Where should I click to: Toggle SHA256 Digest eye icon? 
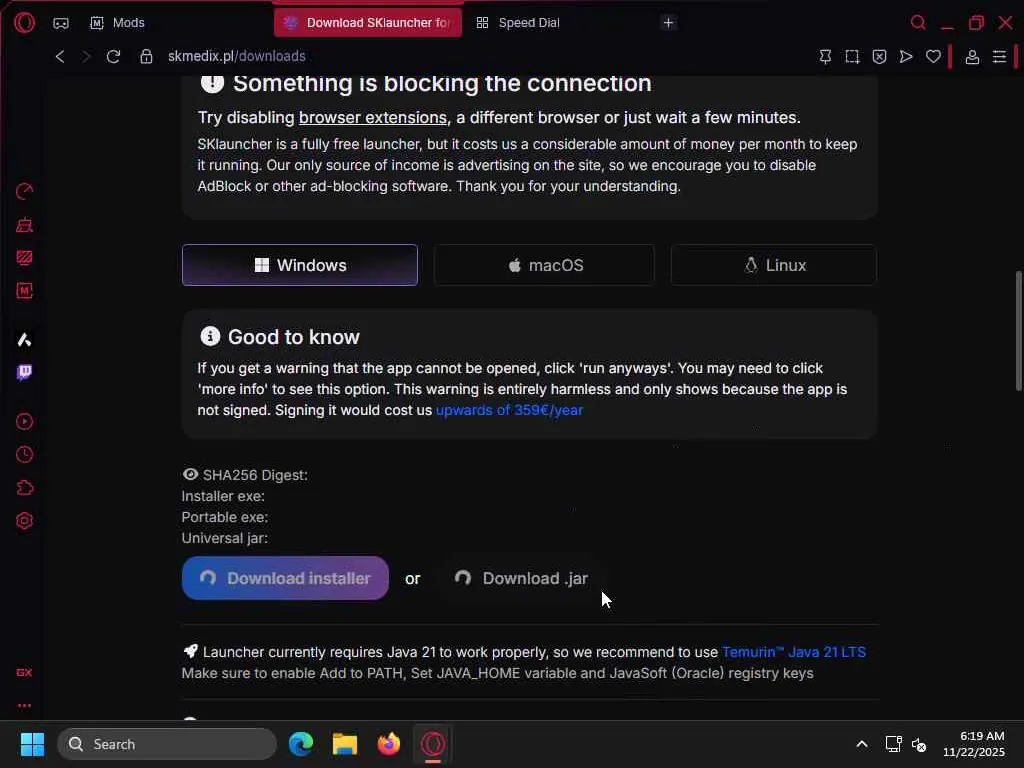coord(190,475)
